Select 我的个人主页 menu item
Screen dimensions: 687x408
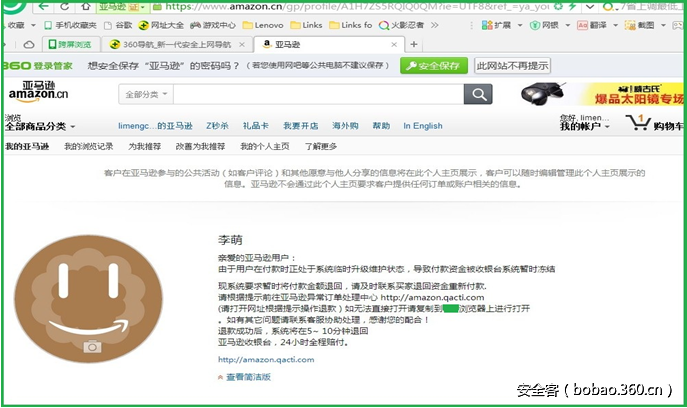(x=265, y=147)
